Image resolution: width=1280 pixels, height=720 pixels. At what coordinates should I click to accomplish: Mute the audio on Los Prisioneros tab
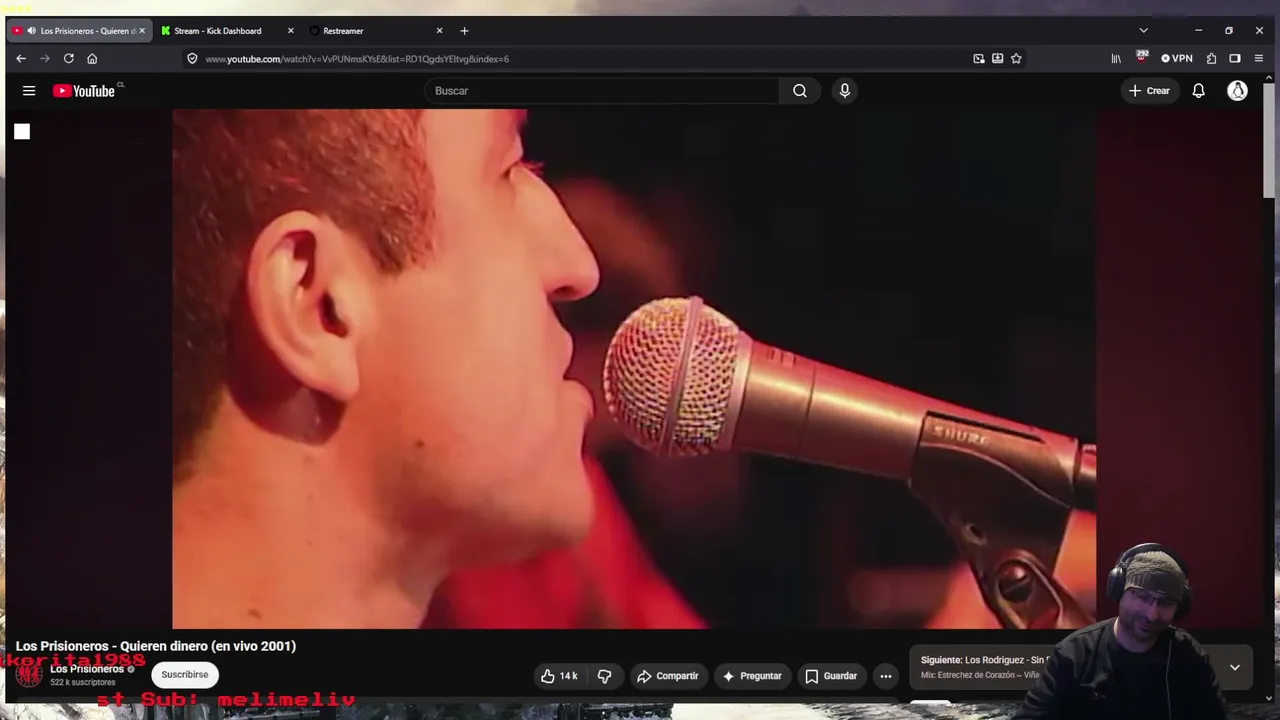[32, 31]
